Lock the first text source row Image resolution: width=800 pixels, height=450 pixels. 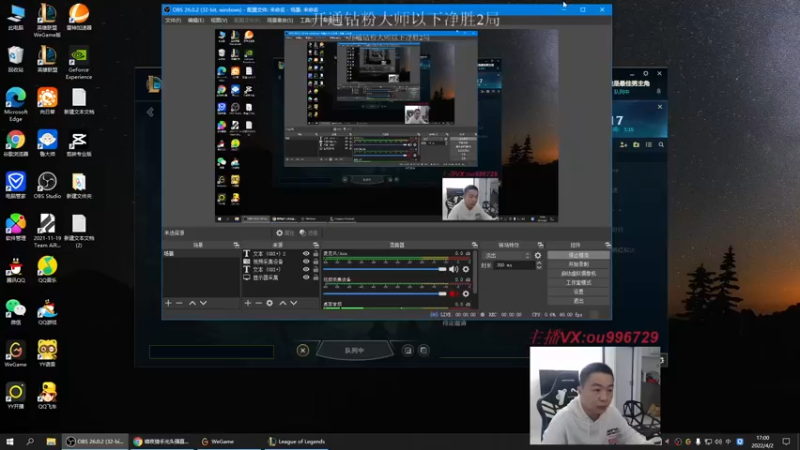click(316, 254)
